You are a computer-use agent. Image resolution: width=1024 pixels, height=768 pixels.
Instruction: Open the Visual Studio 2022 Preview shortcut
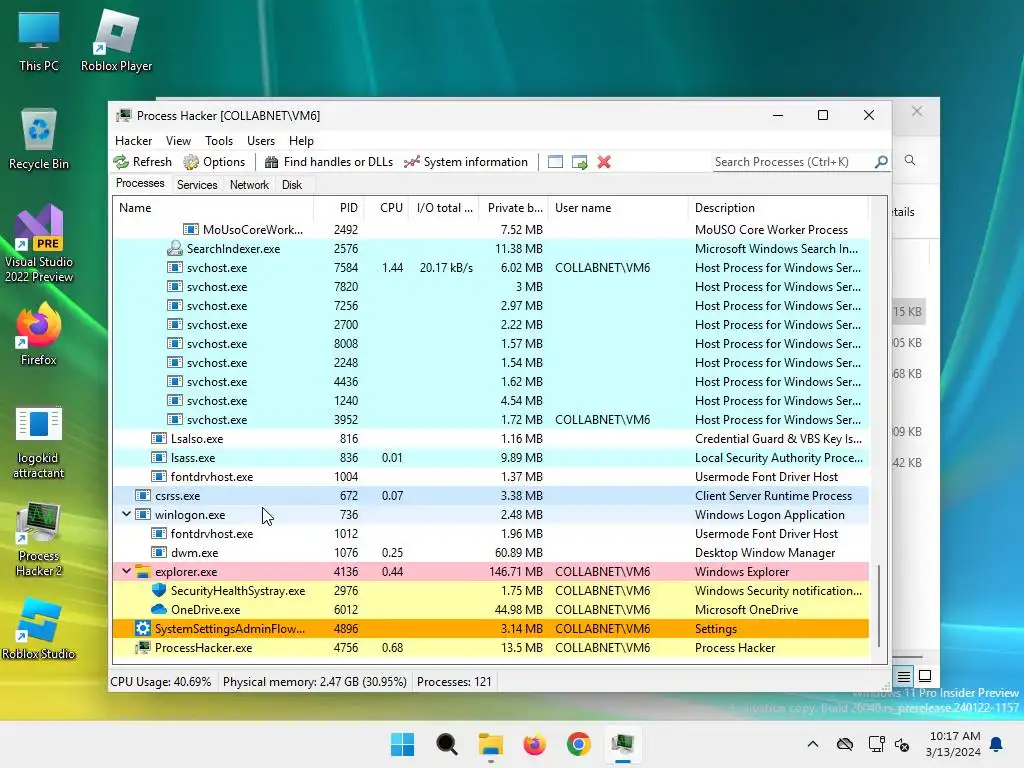tap(39, 244)
